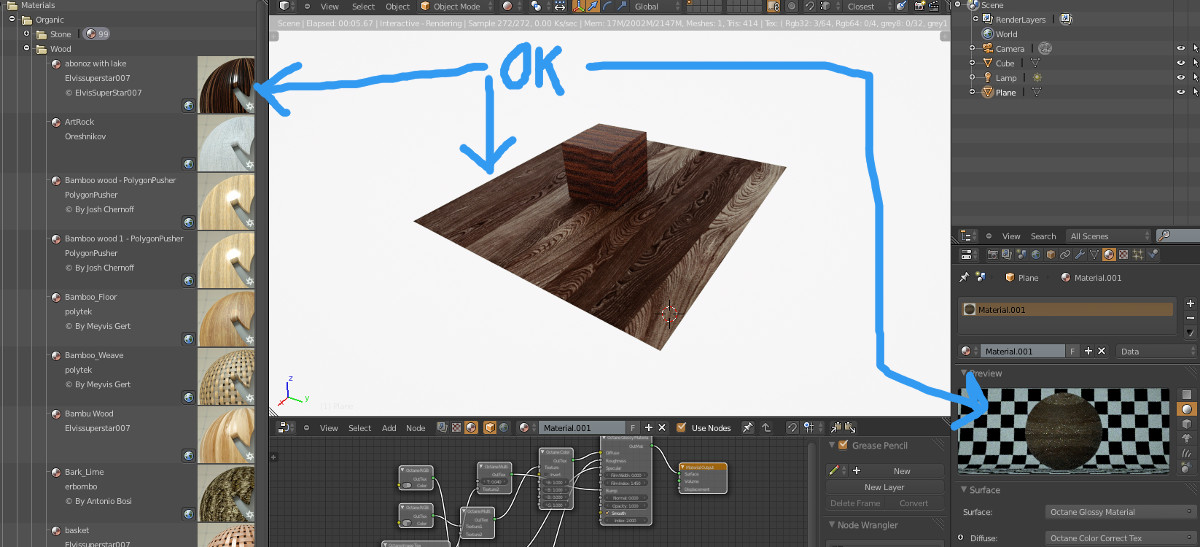Open the Select menu in 3D viewport header

363,6
